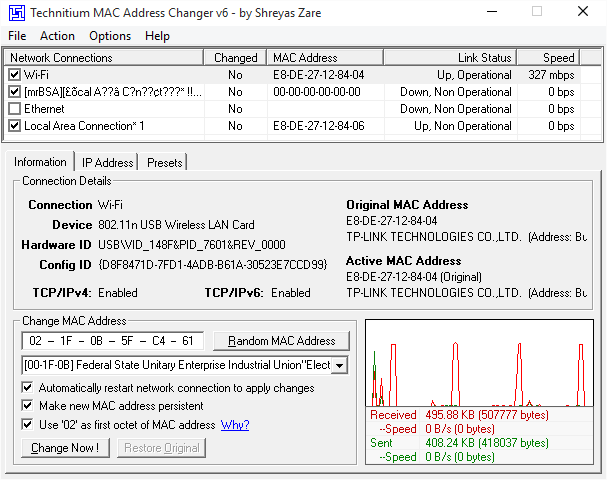Click device name 802.11n USB Wireless LAN Card
This screenshot has height=480, width=607.
pos(176,225)
